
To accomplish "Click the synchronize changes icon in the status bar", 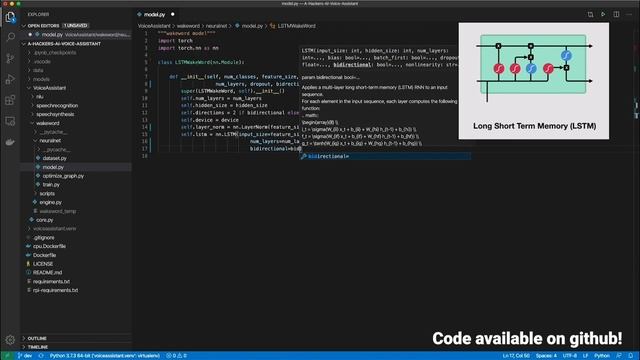I will pyautogui.click(x=41, y=356).
